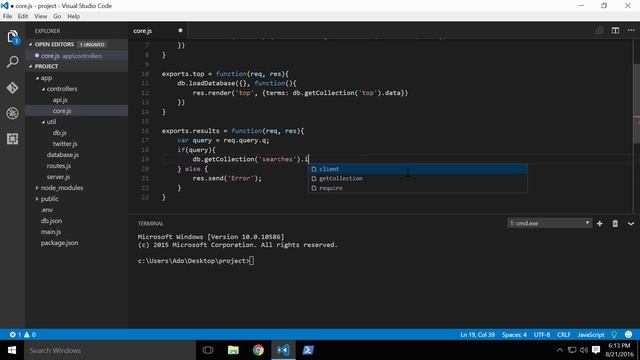Click Ln 19, Col 39 in status bar
The image size is (640, 360).
point(477,334)
